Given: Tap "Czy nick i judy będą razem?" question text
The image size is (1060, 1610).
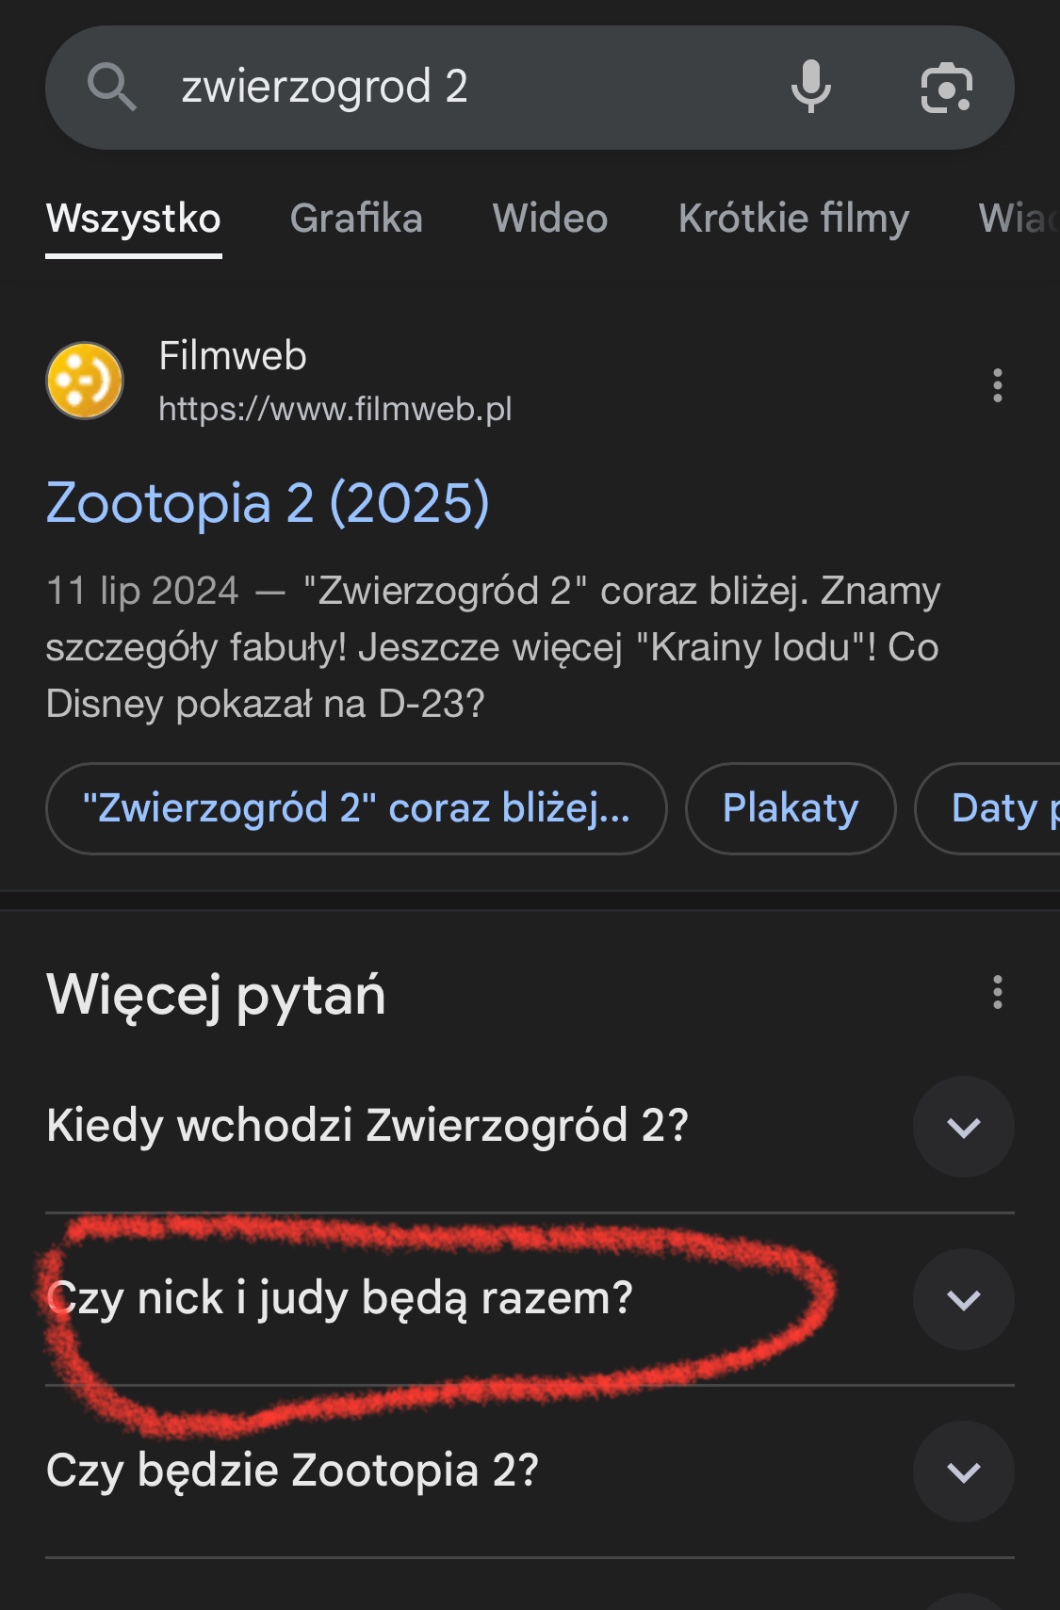Looking at the screenshot, I should point(340,1298).
